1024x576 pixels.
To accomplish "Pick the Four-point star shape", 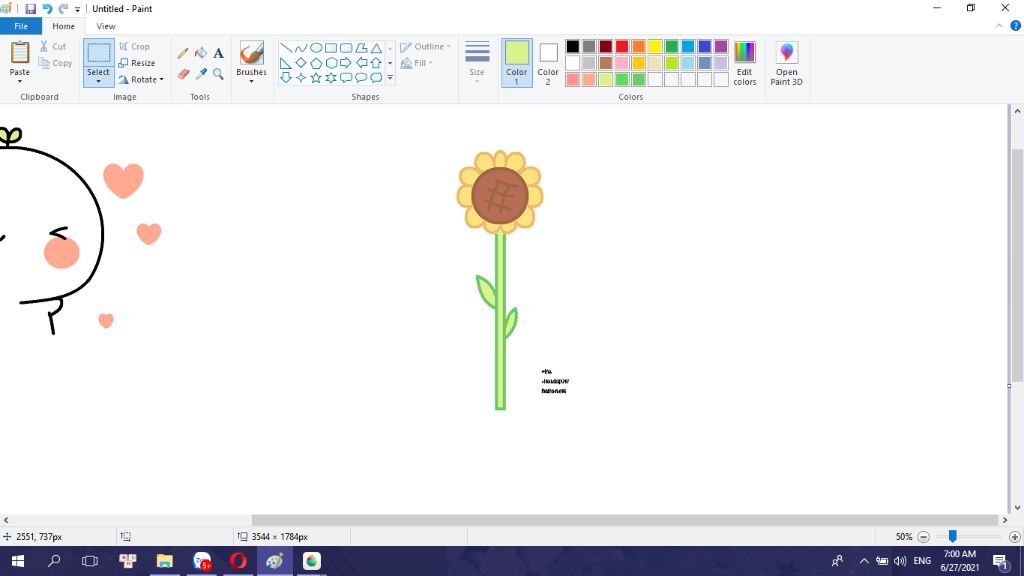I will pos(300,78).
